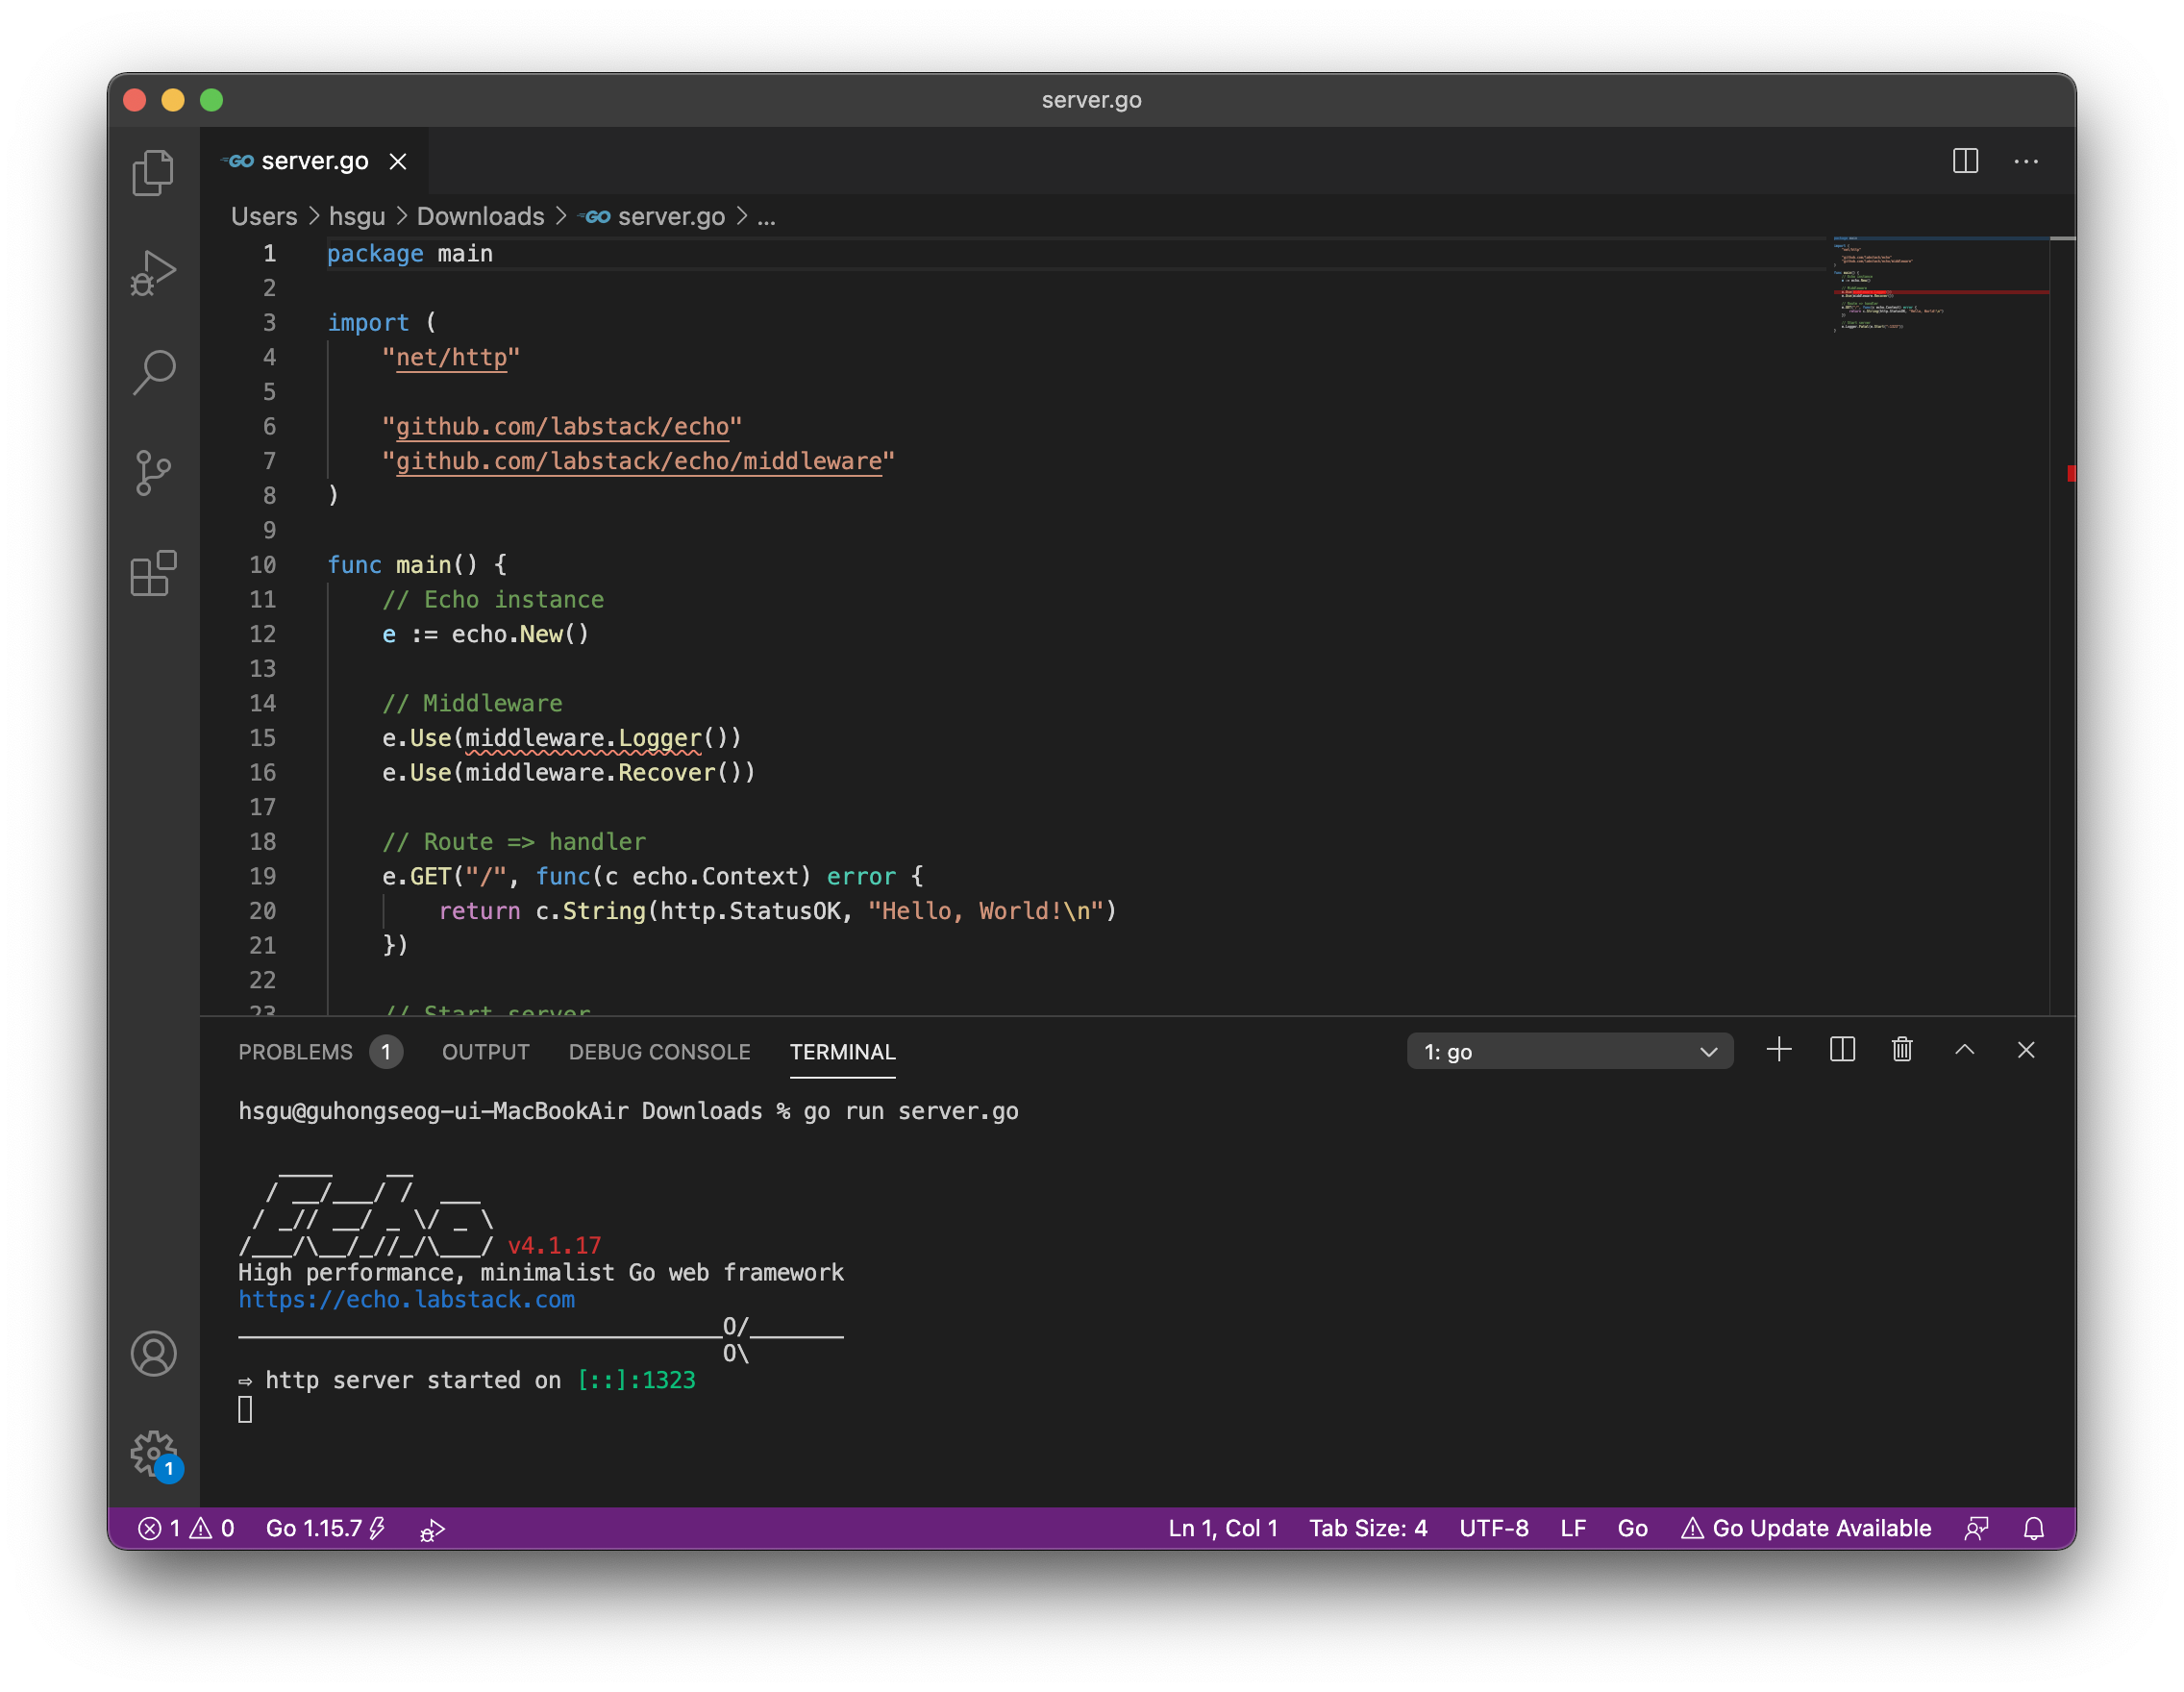Viewport: 2184px width, 1692px height.
Task: Open the Source Control view
Action: pyautogui.click(x=153, y=472)
